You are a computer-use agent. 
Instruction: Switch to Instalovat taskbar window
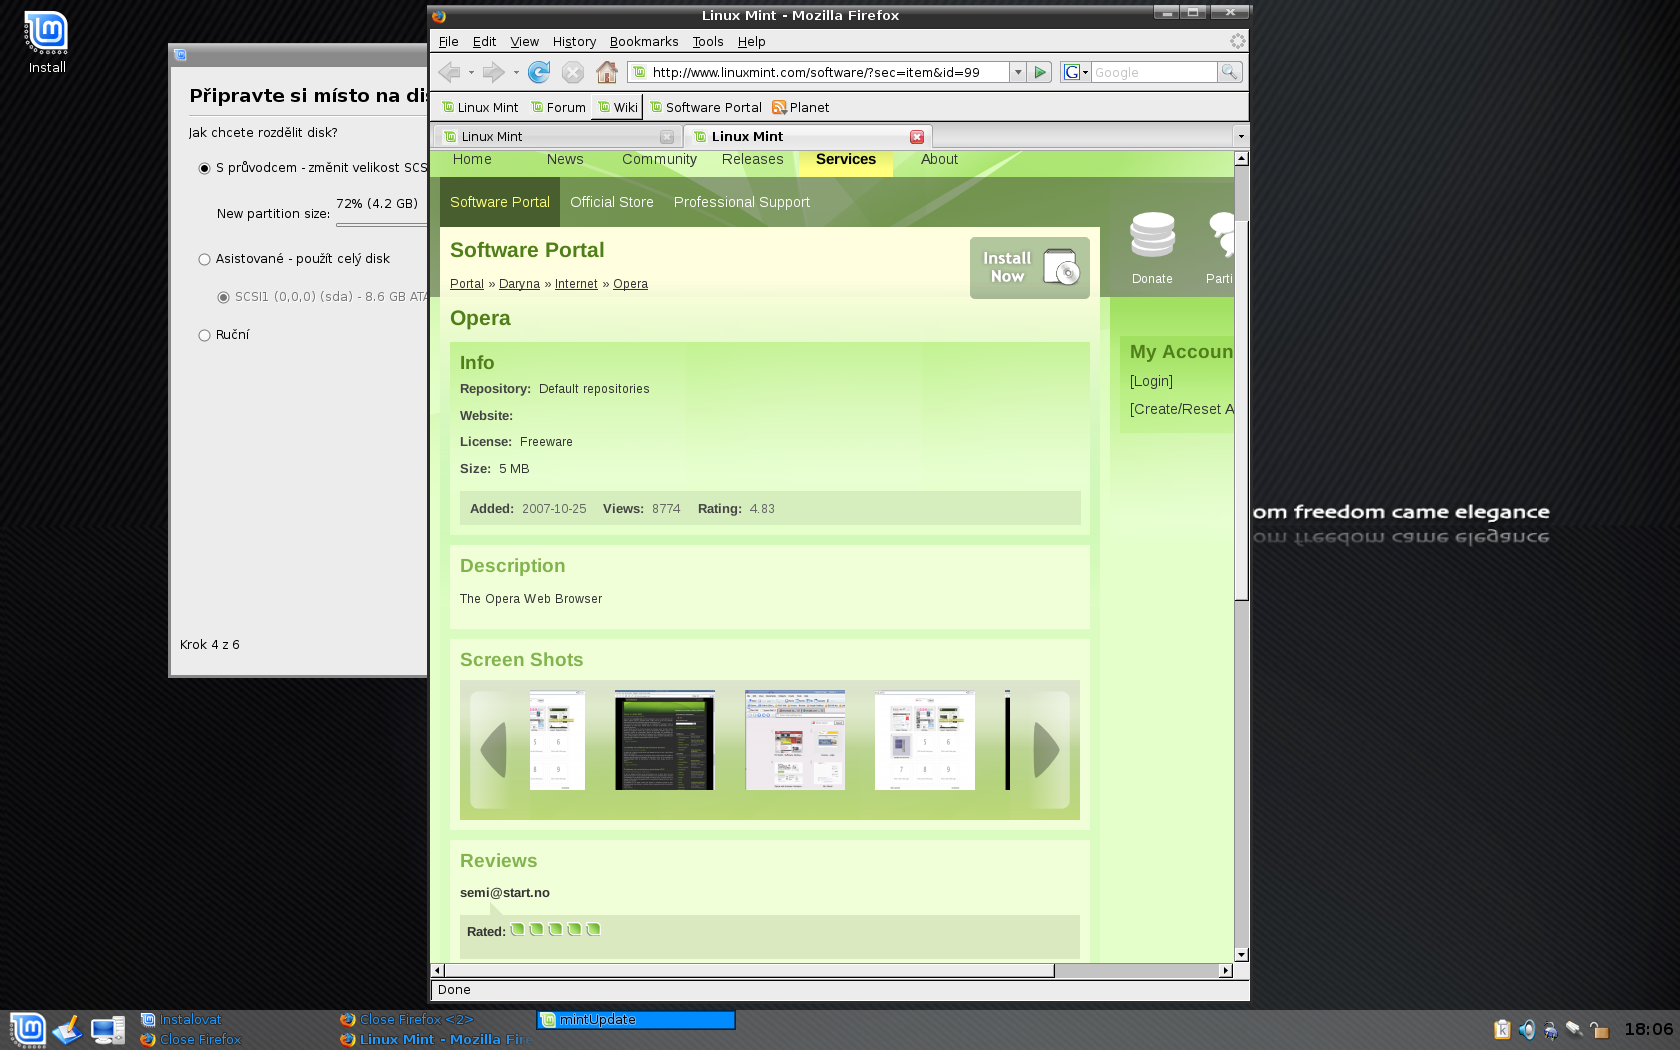[182, 1020]
